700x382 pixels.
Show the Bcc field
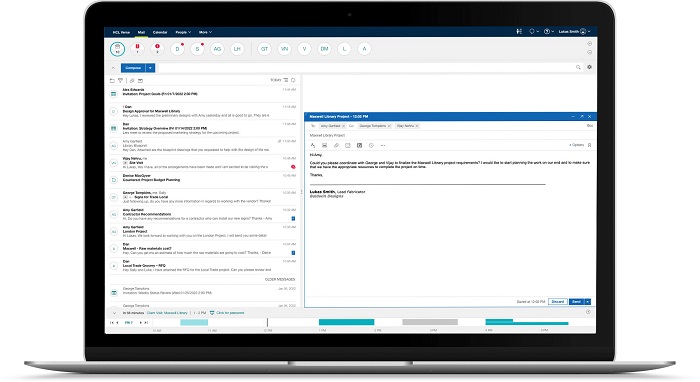[x=590, y=126]
